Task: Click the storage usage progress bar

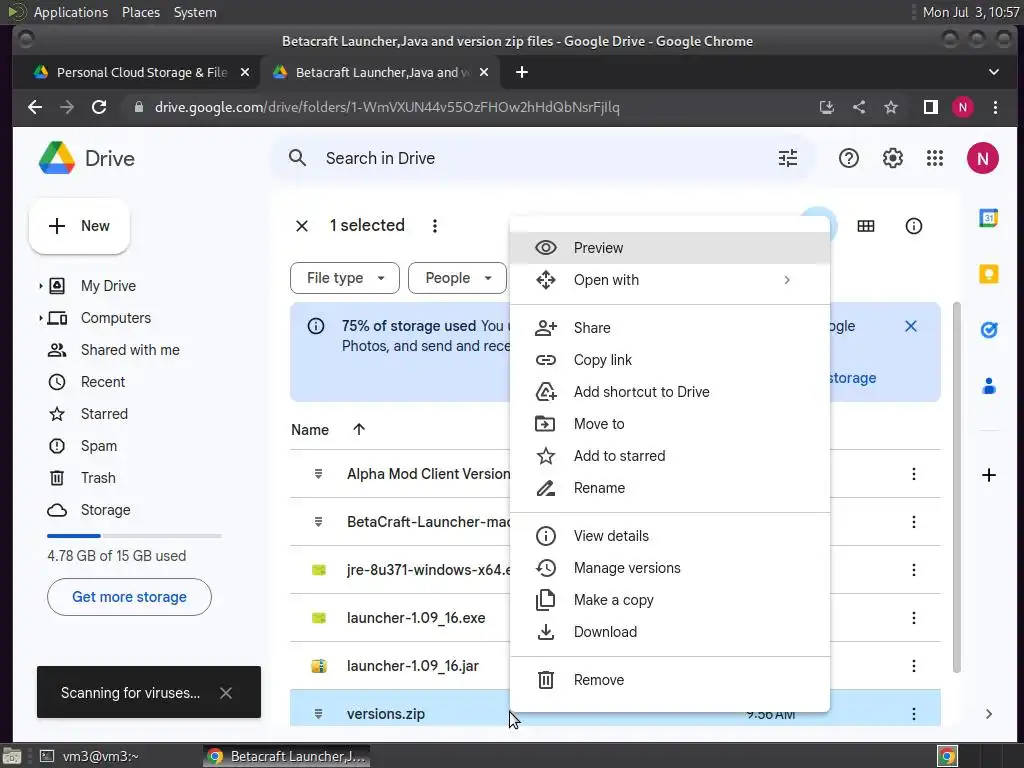Action: click(135, 536)
